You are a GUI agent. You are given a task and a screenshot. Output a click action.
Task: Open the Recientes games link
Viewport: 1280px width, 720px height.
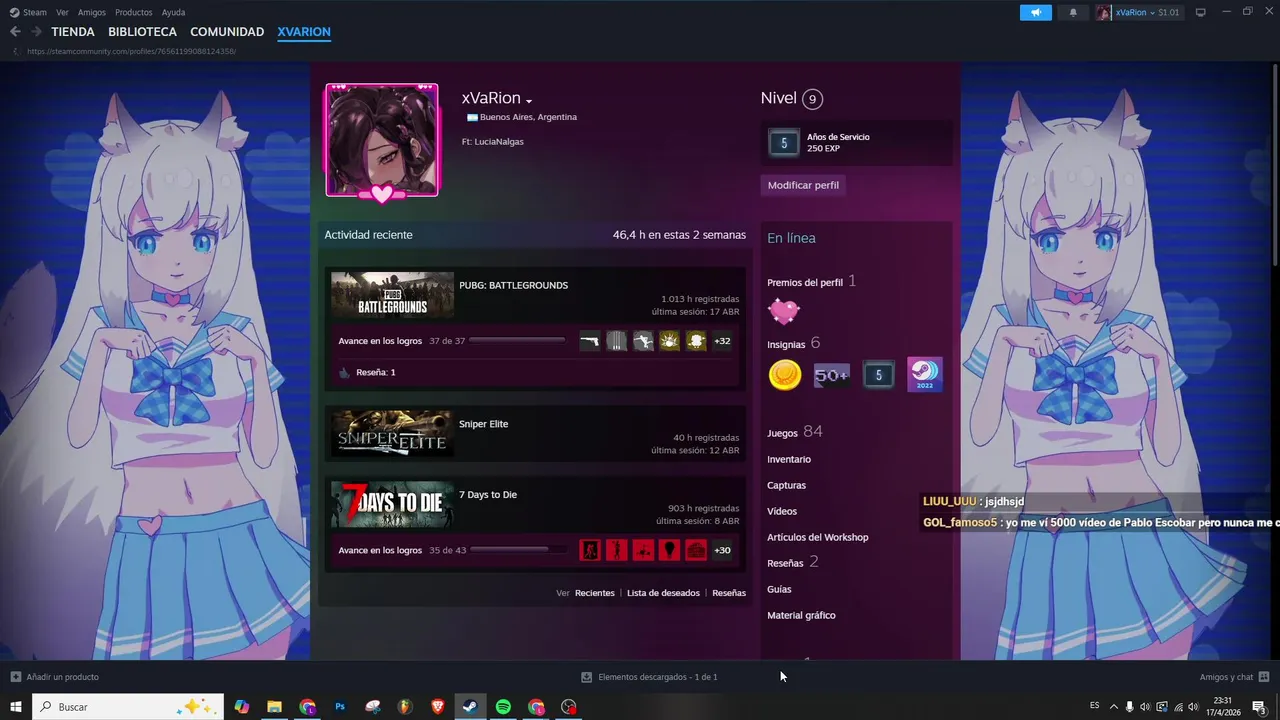(x=595, y=593)
